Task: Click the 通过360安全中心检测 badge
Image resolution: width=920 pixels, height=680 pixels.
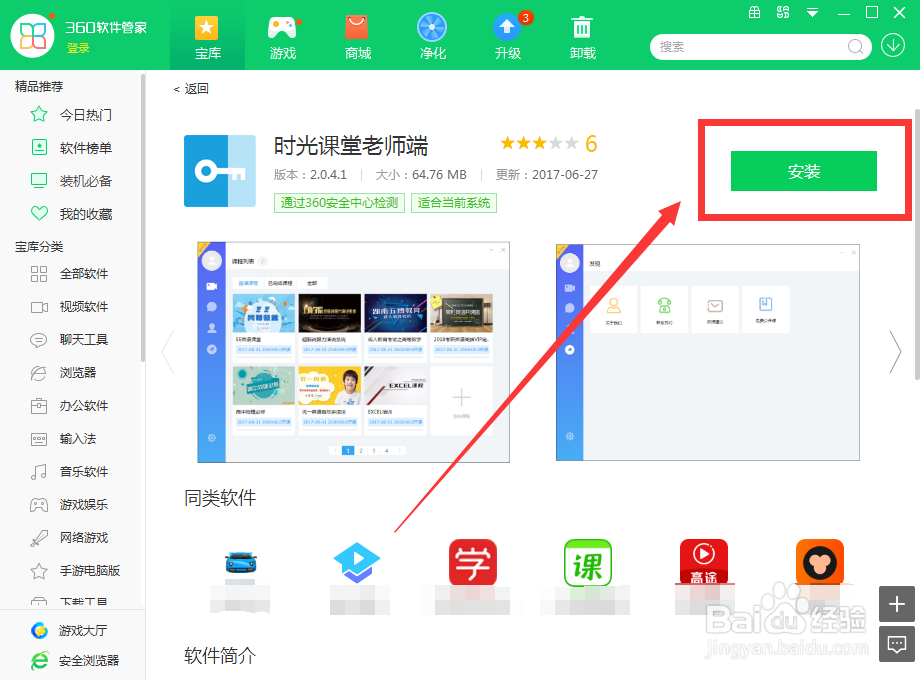Action: click(339, 202)
